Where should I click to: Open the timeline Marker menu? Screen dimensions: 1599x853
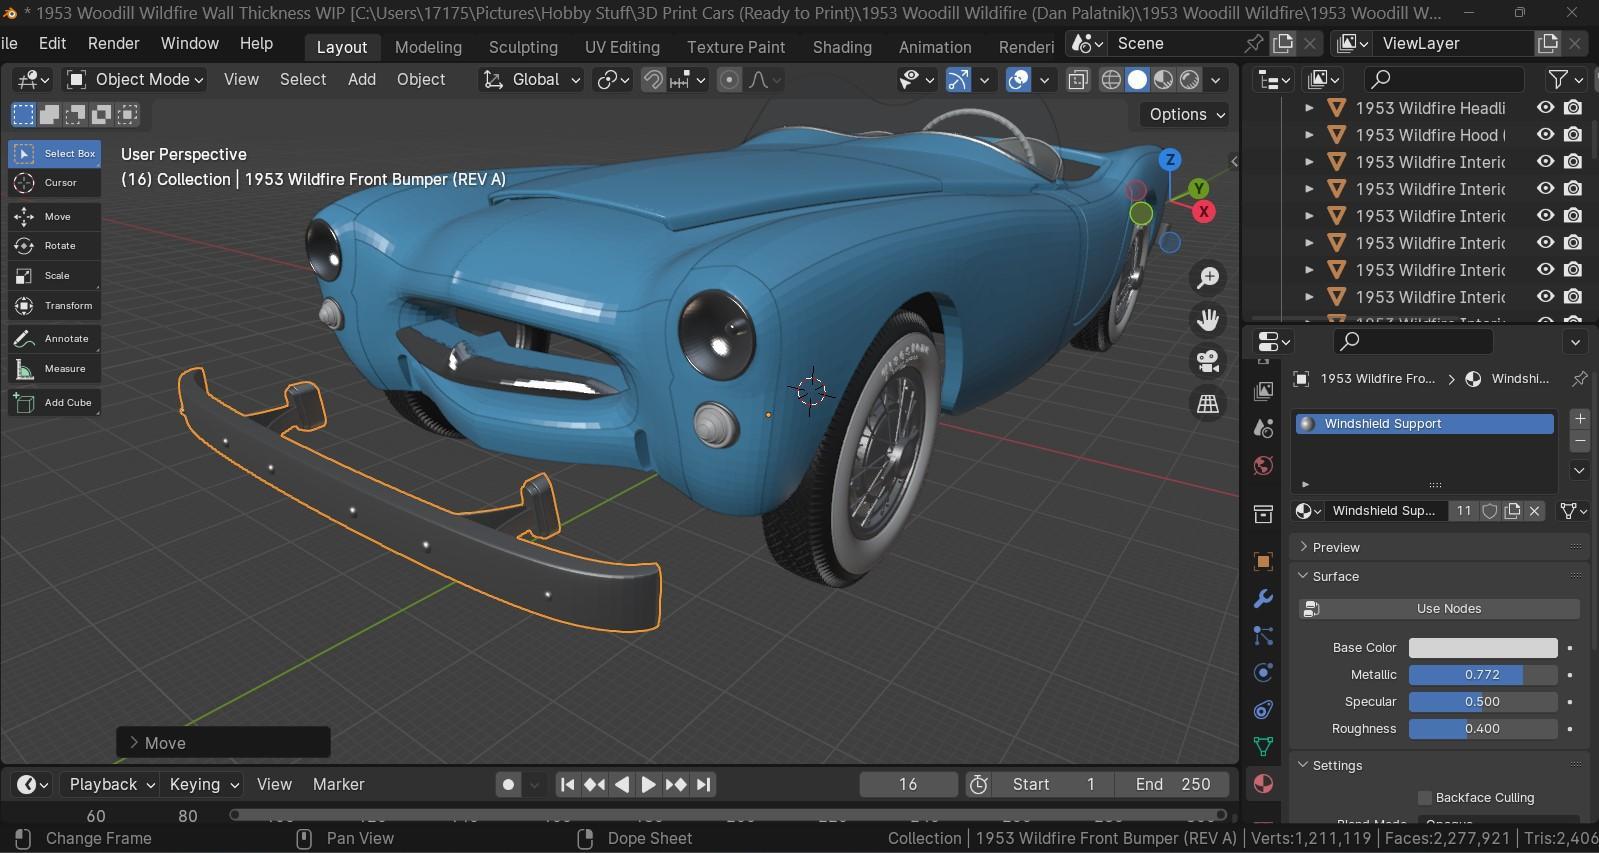pyautogui.click(x=338, y=785)
